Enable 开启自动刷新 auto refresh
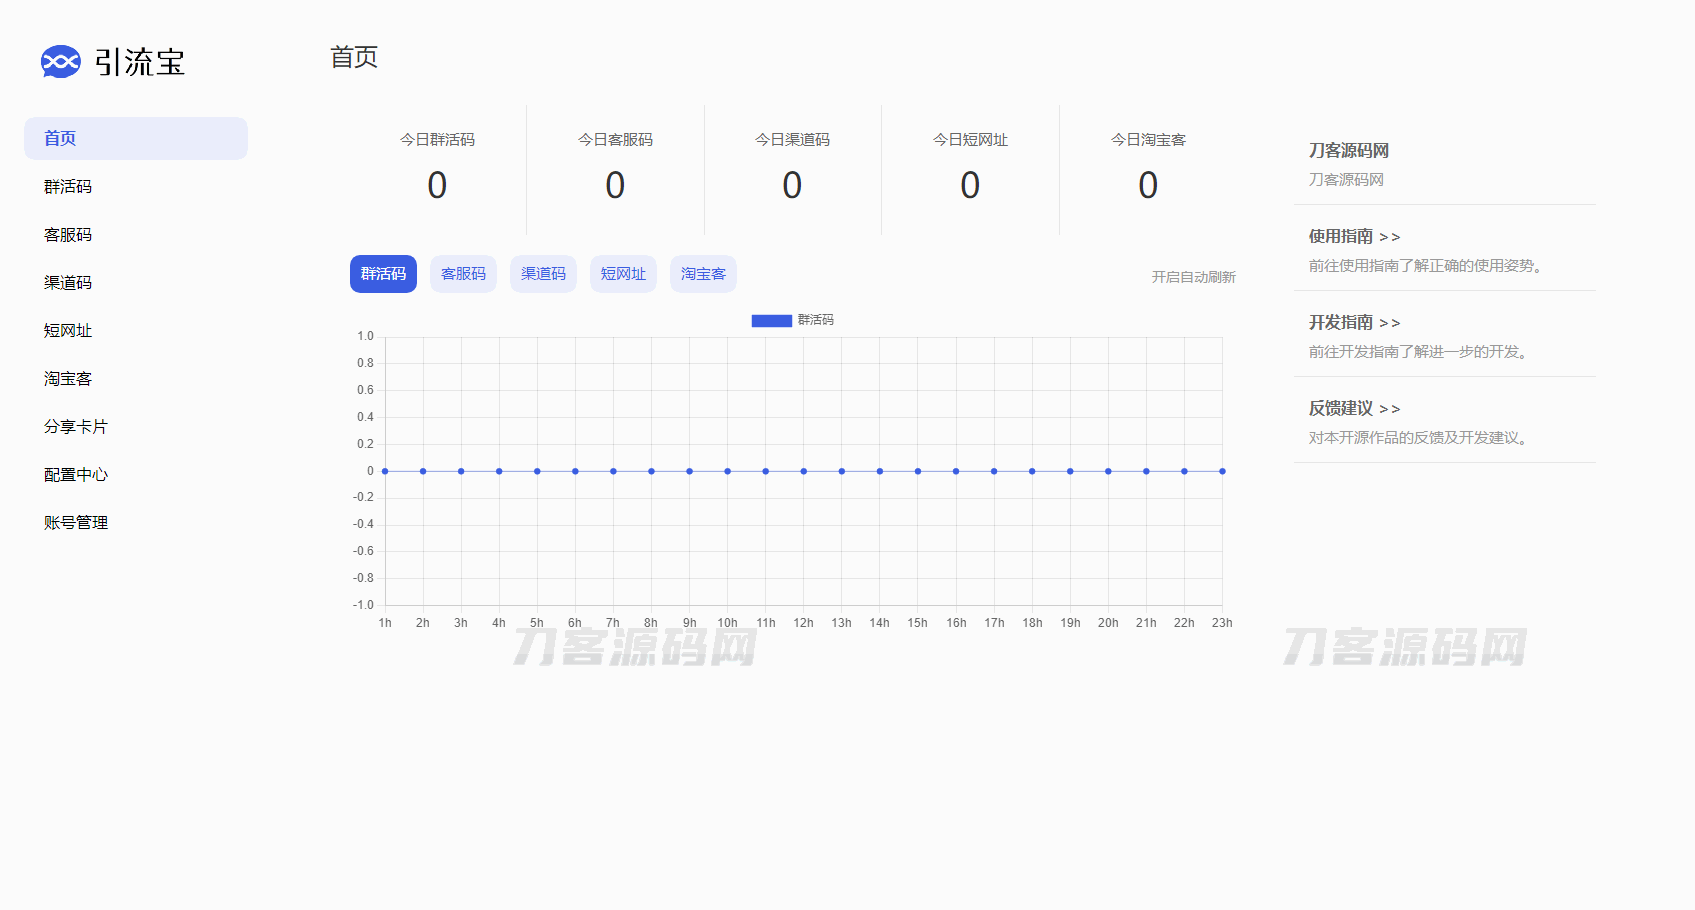The width and height of the screenshot is (1695, 910). (x=1193, y=277)
